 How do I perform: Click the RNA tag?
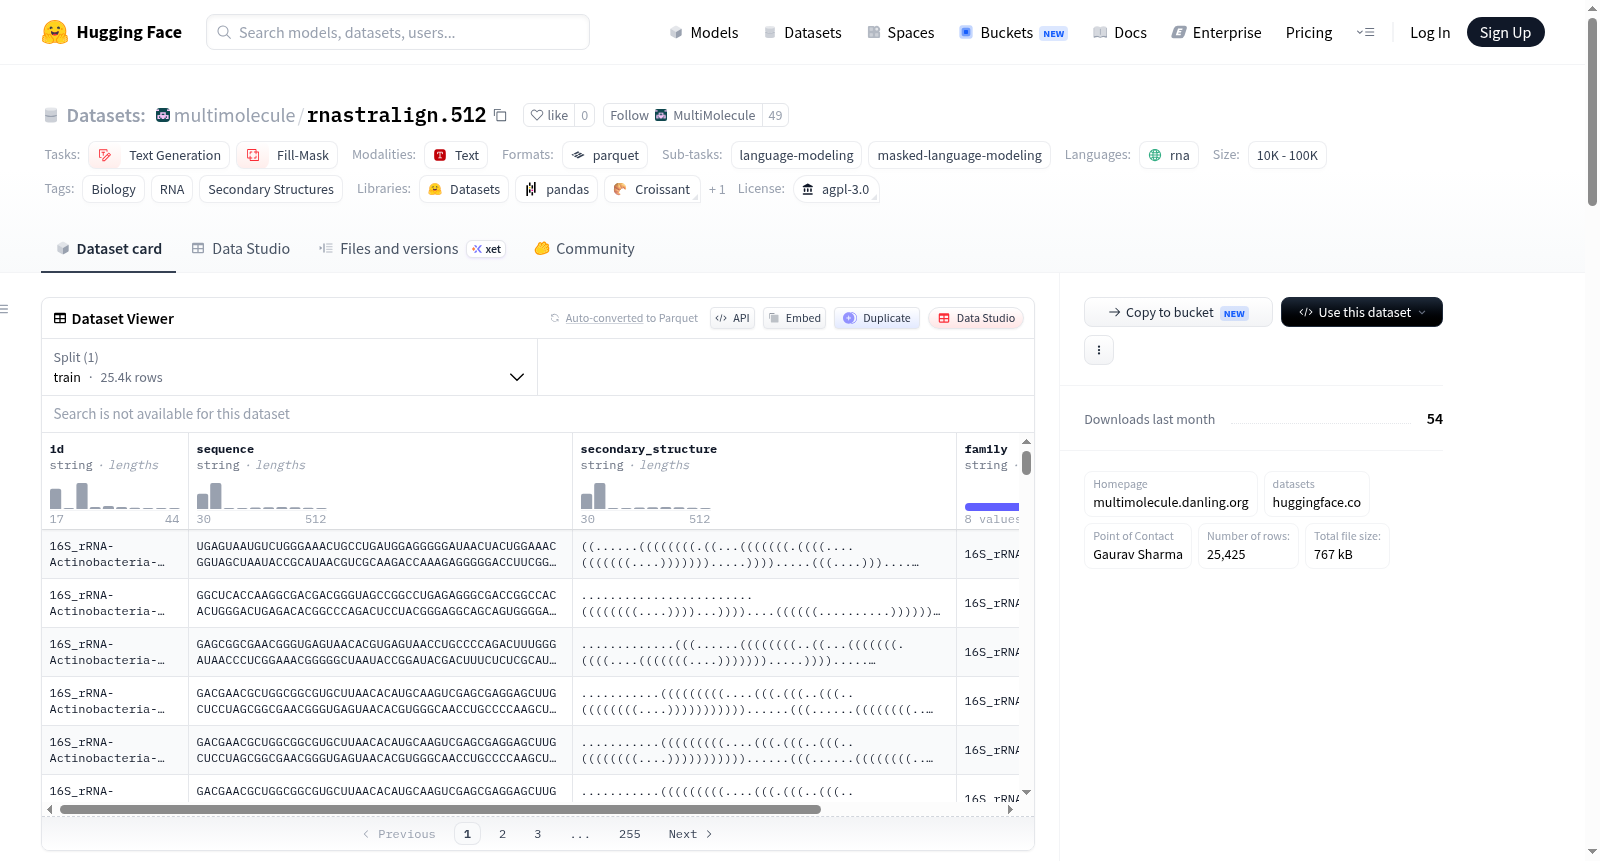(172, 189)
